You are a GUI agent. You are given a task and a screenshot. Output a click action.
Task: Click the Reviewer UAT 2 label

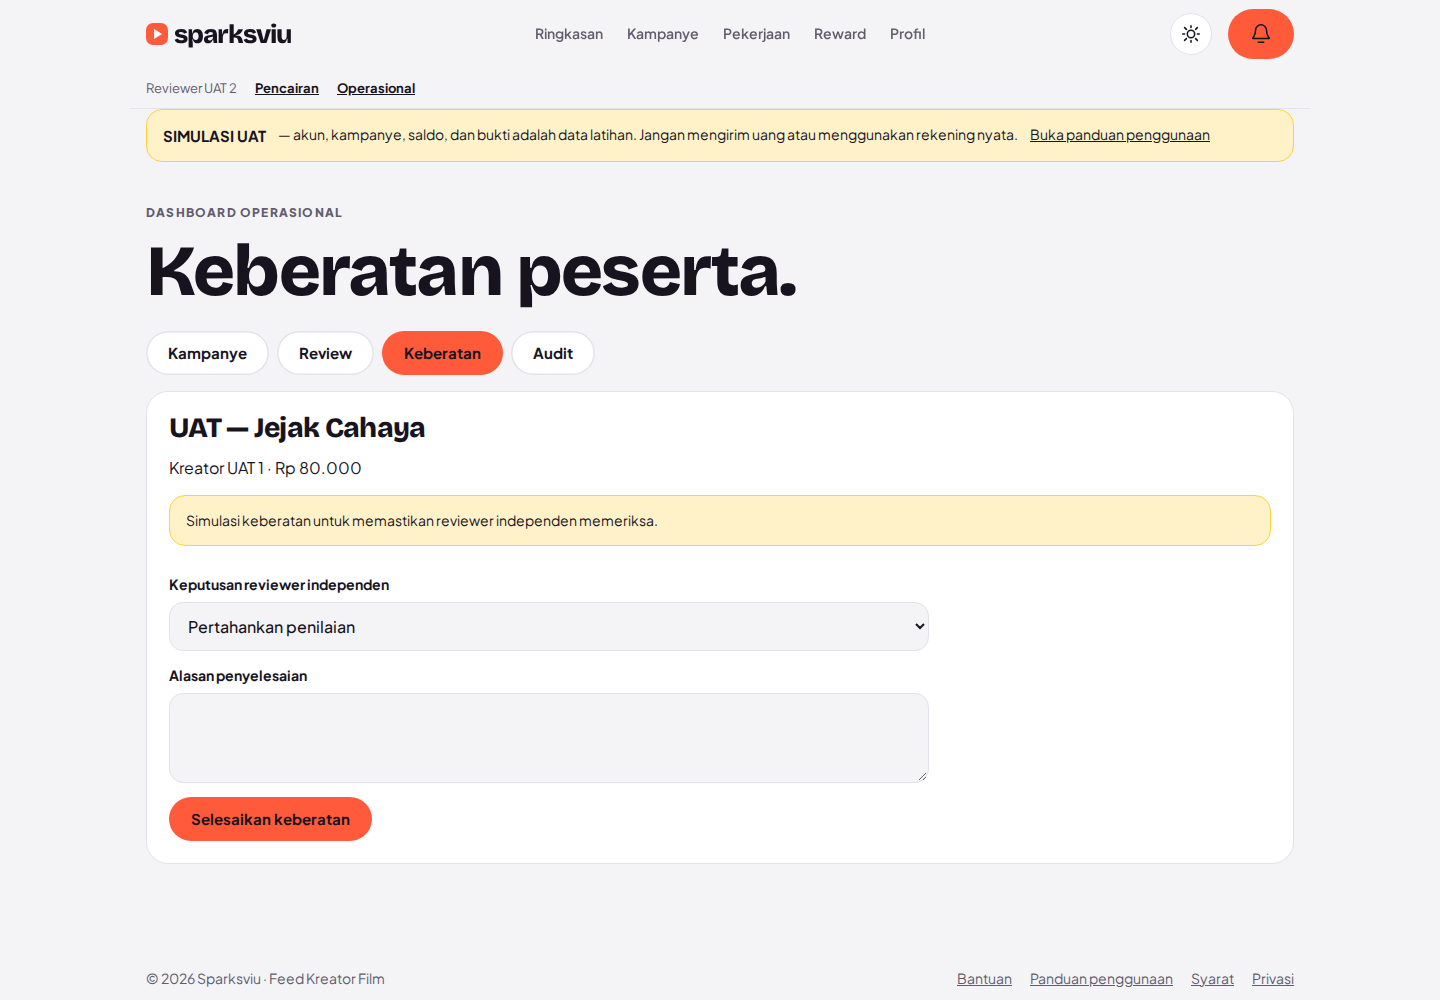click(191, 88)
